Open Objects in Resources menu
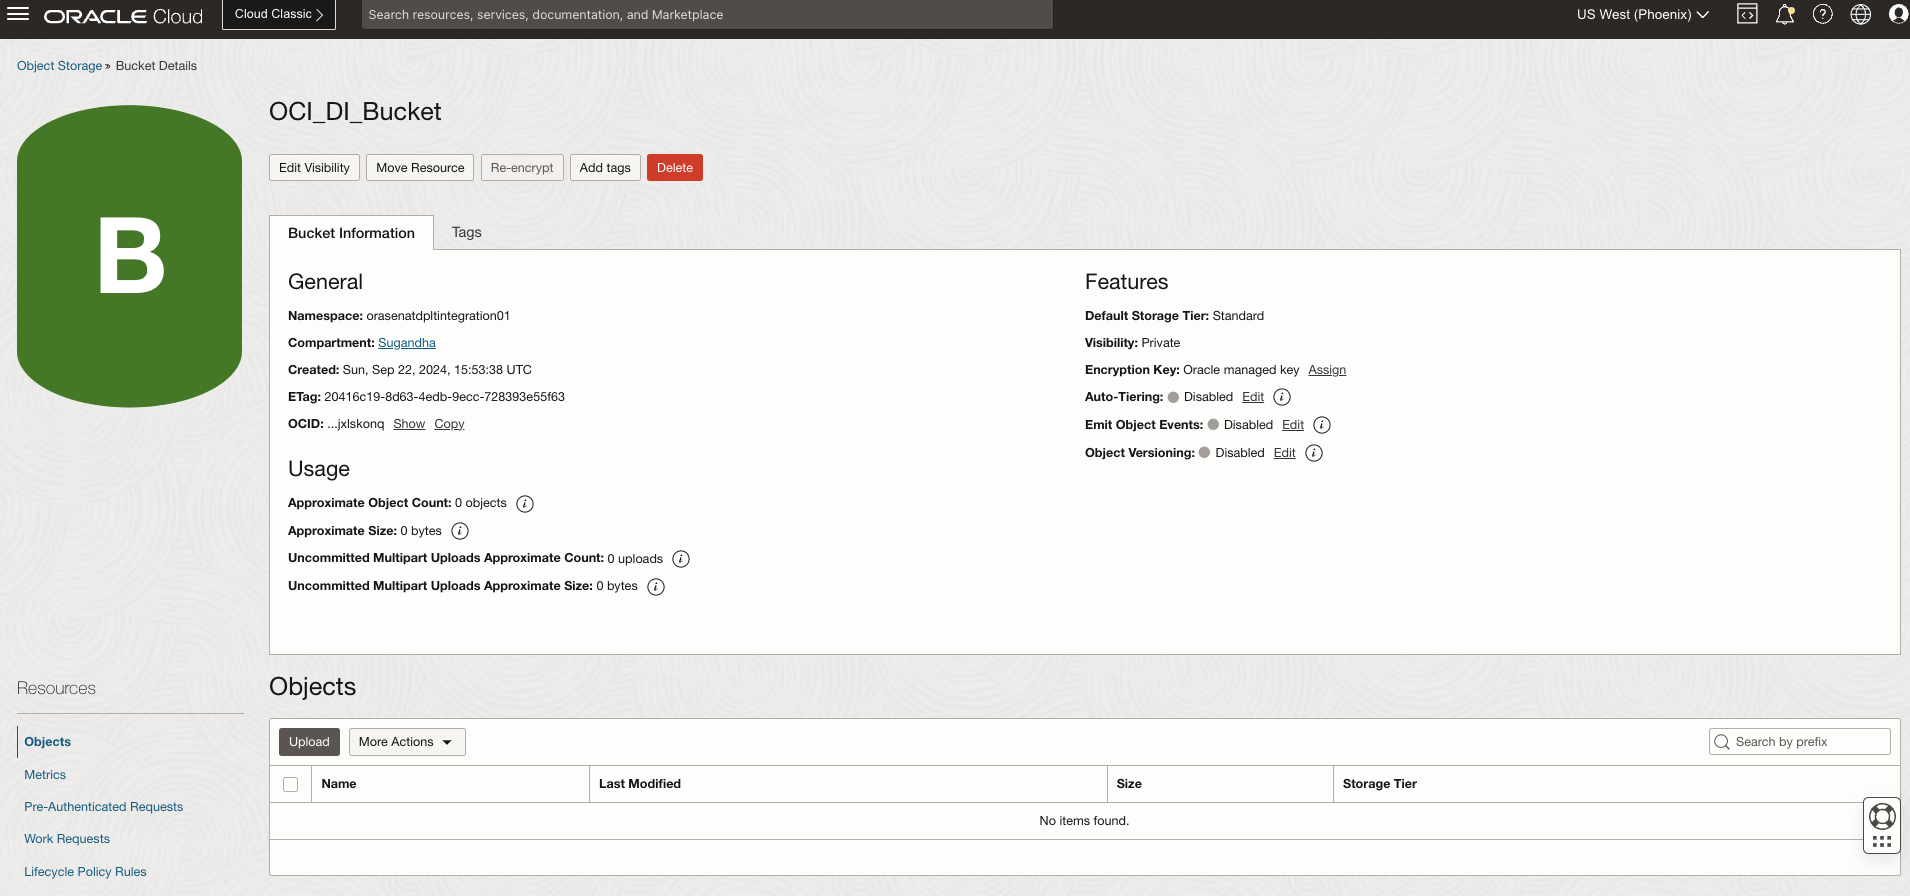The image size is (1910, 896). [x=48, y=742]
